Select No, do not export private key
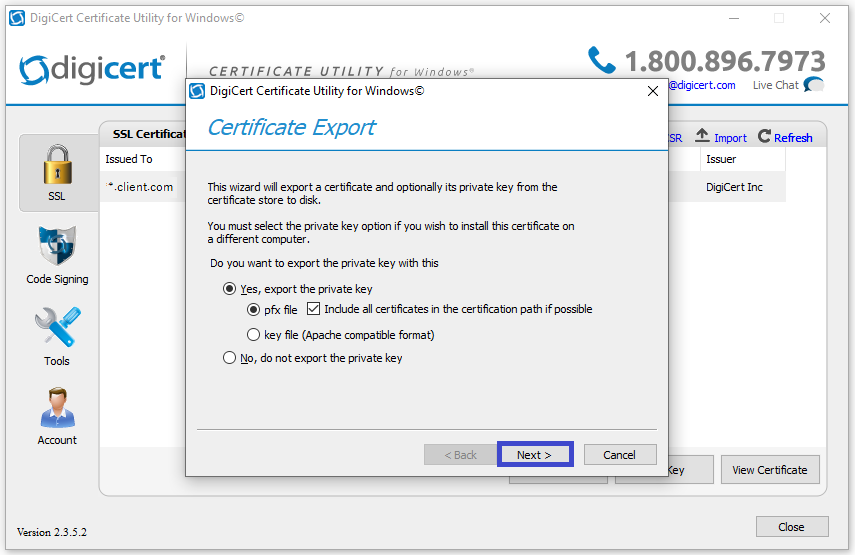Screen dimensions: 855x555 229,358
